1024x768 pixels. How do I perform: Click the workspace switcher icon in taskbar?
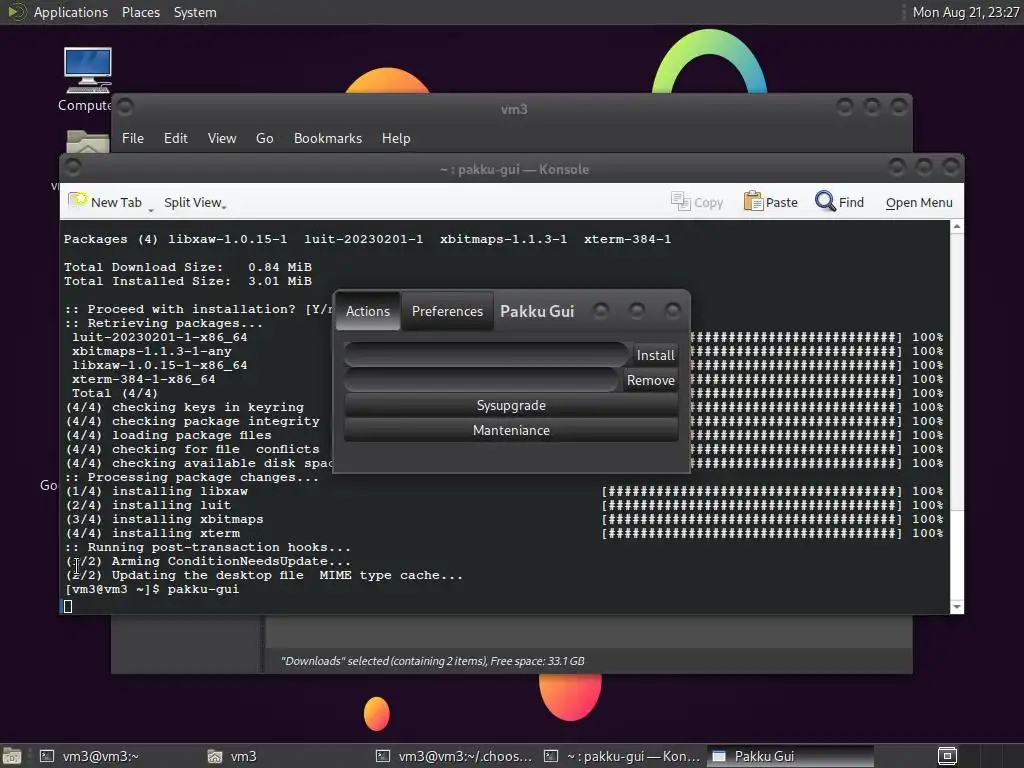[947, 756]
